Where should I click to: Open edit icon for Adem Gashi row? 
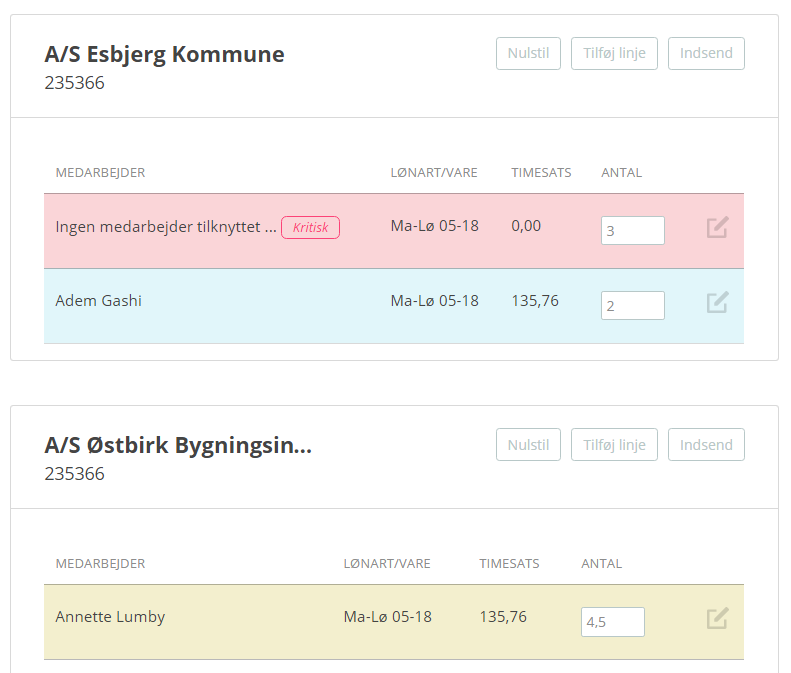tap(717, 302)
